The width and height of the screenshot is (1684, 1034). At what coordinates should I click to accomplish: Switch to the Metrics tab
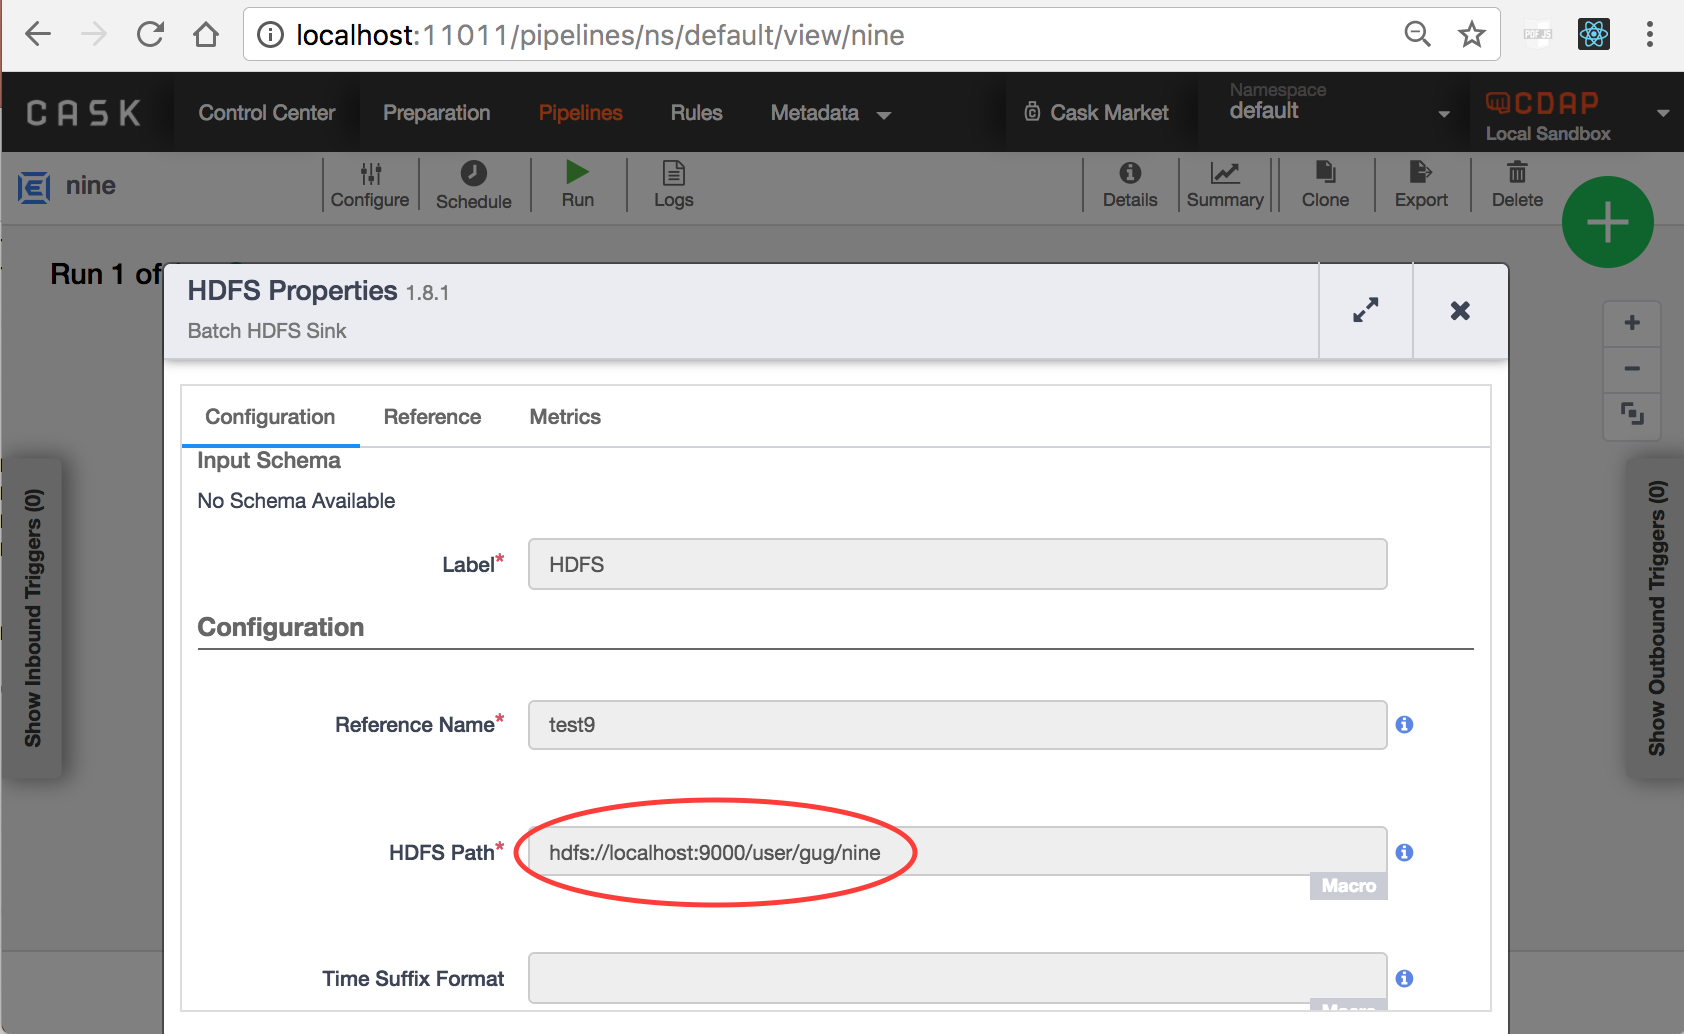coord(565,417)
